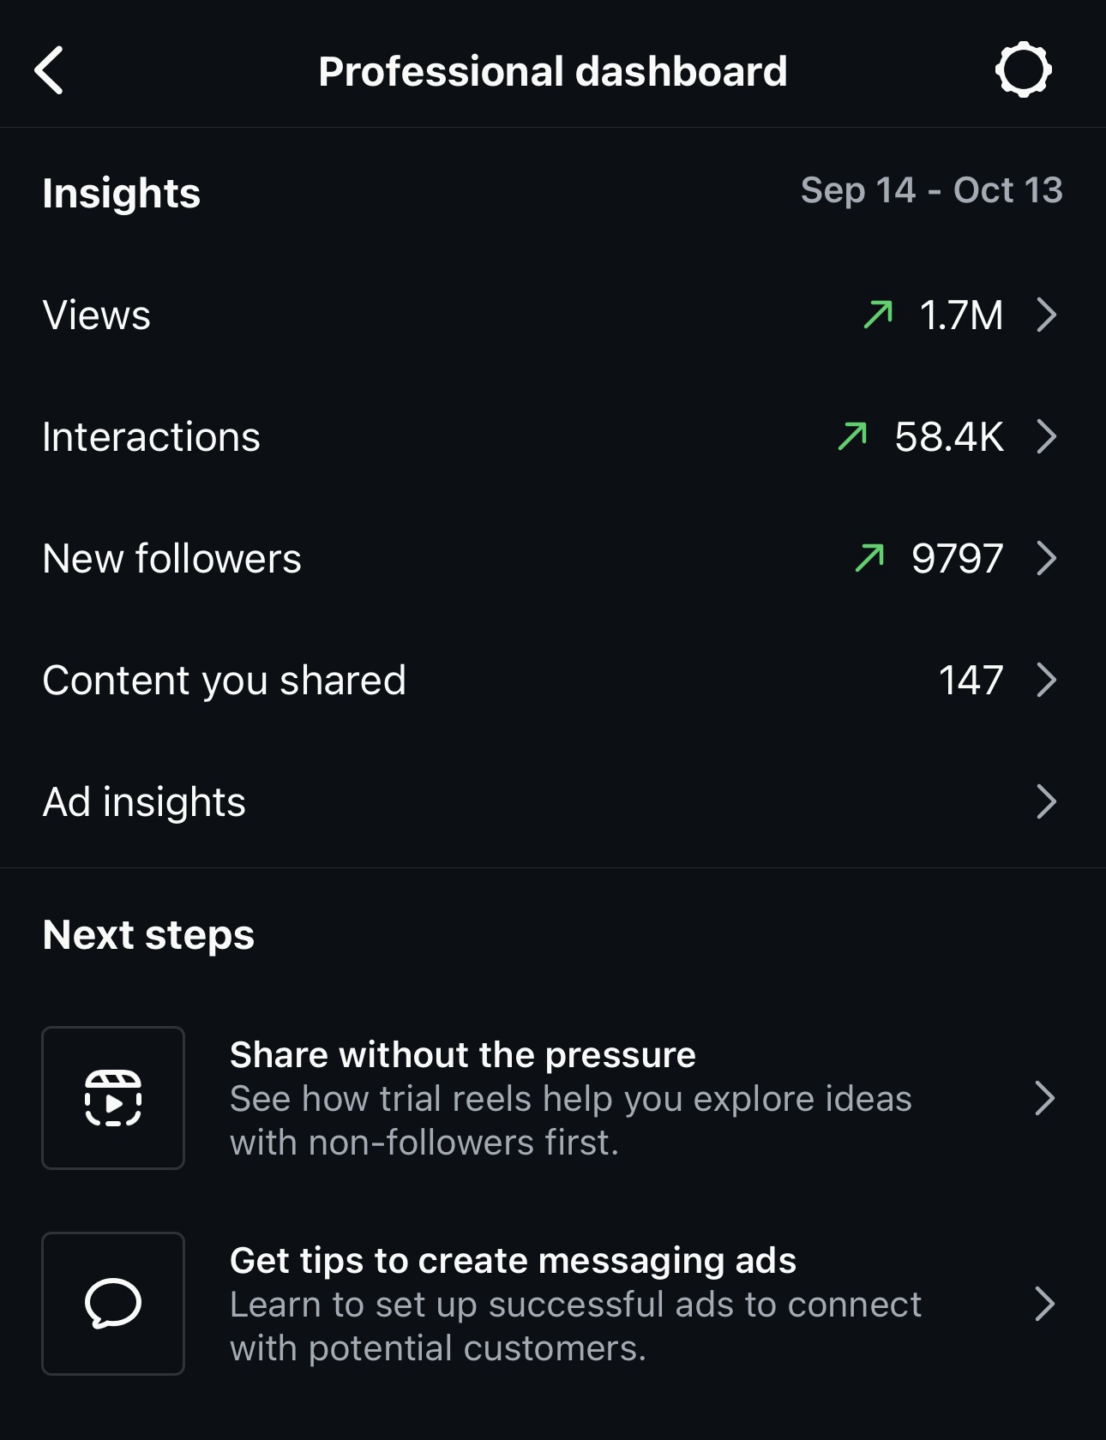The image size is (1106, 1440).
Task: Expand New followers with its chevron
Action: [x=1046, y=558]
